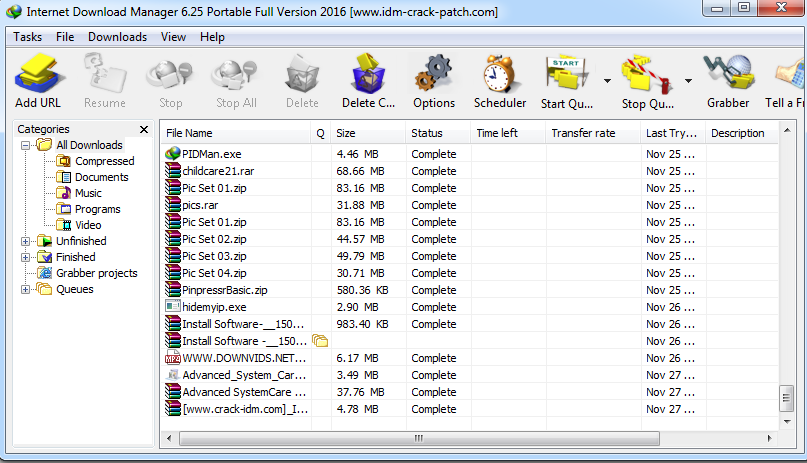The width and height of the screenshot is (807, 463).
Task: Click the vertical scrollbar thumb
Action: [x=786, y=398]
